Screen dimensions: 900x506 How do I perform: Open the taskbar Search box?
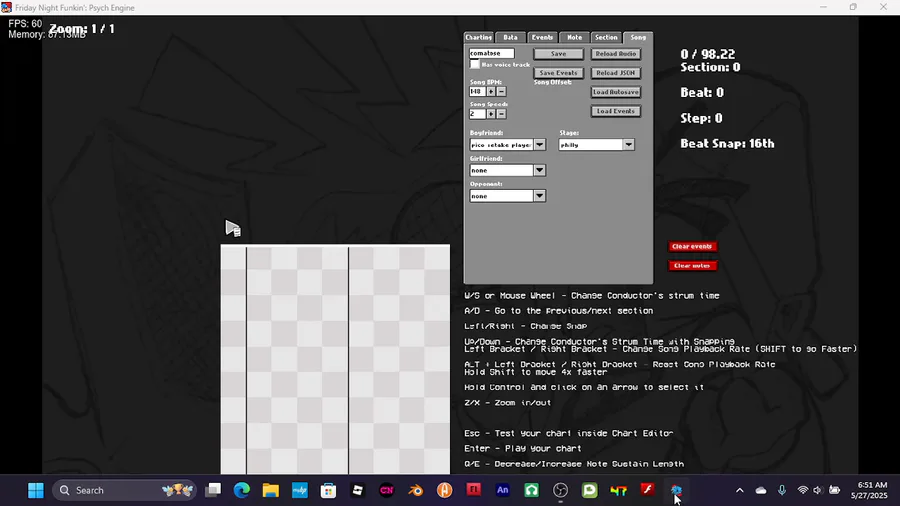point(124,491)
